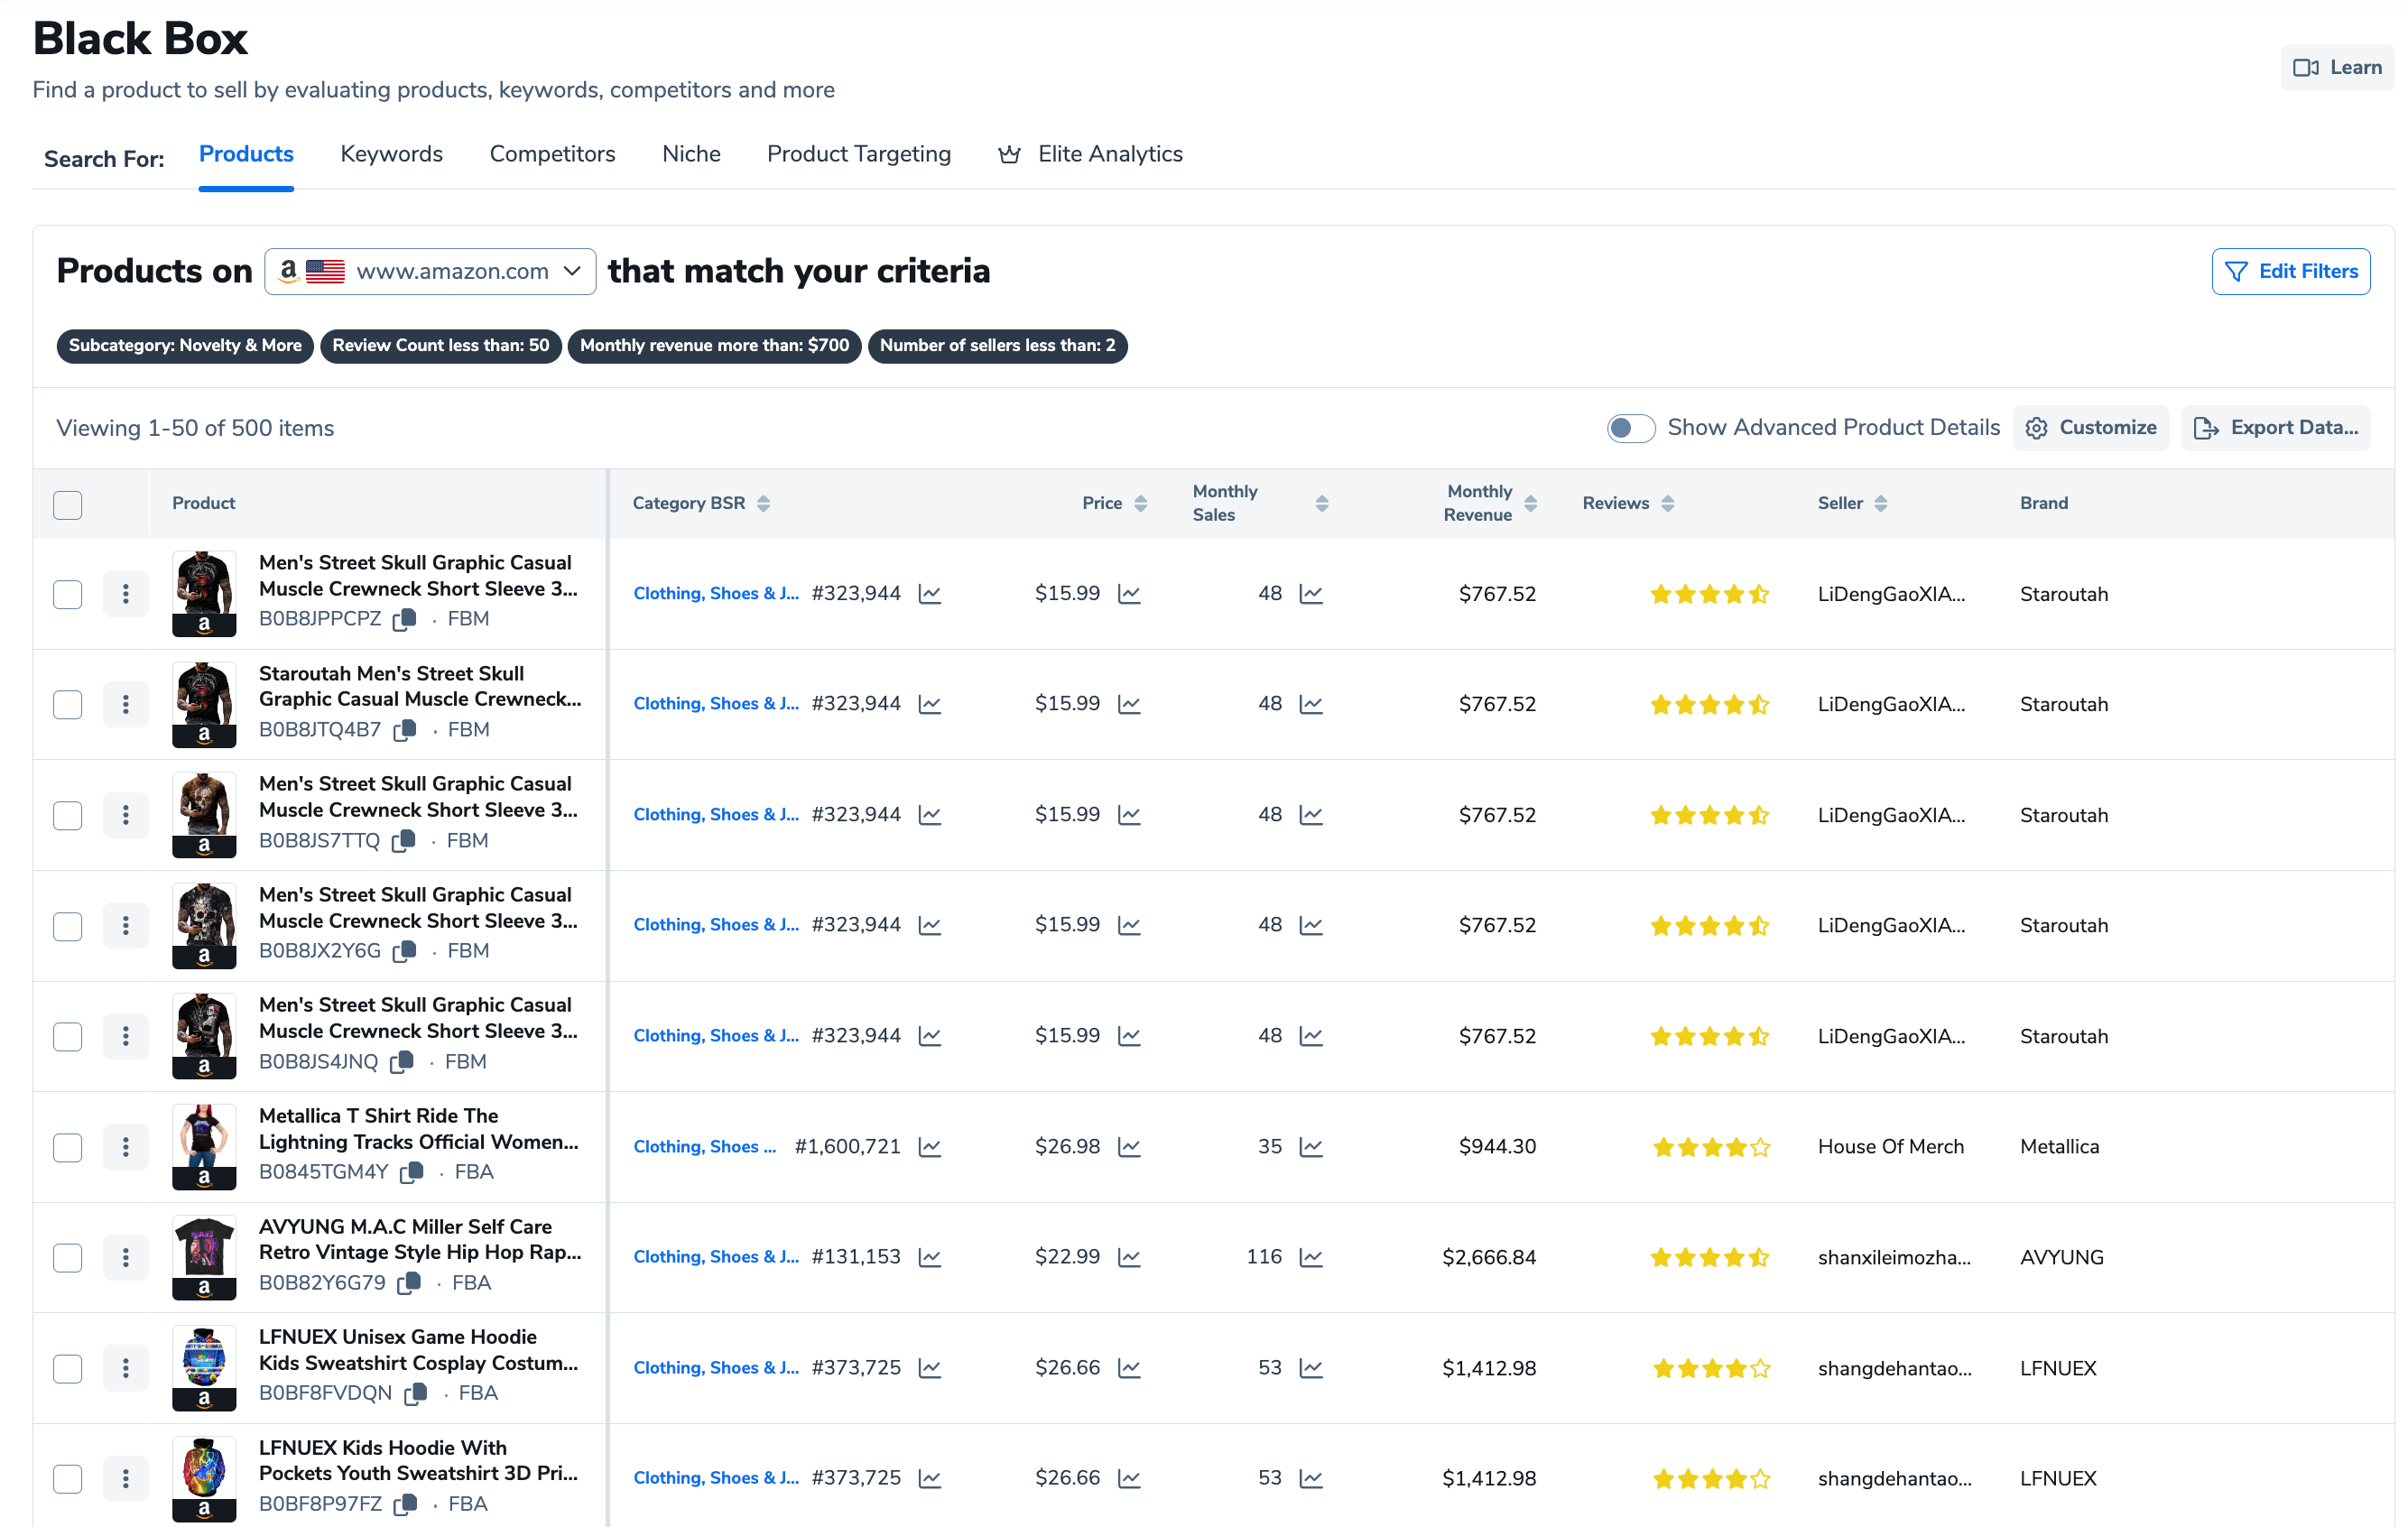
Task: Open BSR chart for B0B8JPPCPZ
Action: click(930, 594)
